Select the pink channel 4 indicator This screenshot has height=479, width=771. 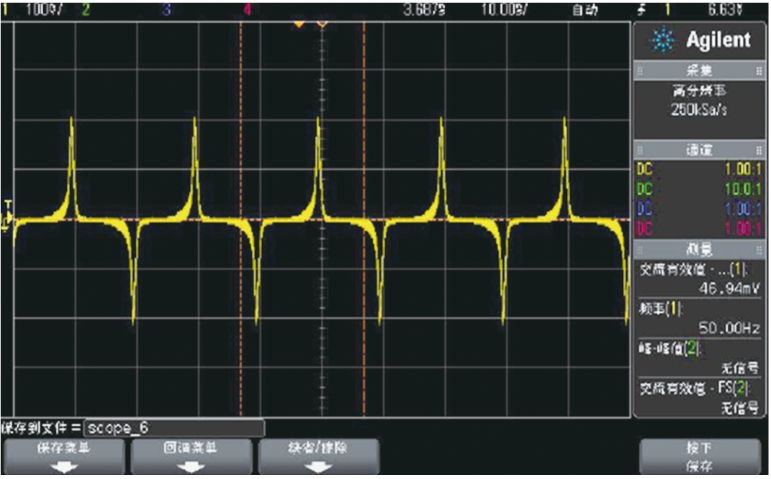[x=247, y=9]
